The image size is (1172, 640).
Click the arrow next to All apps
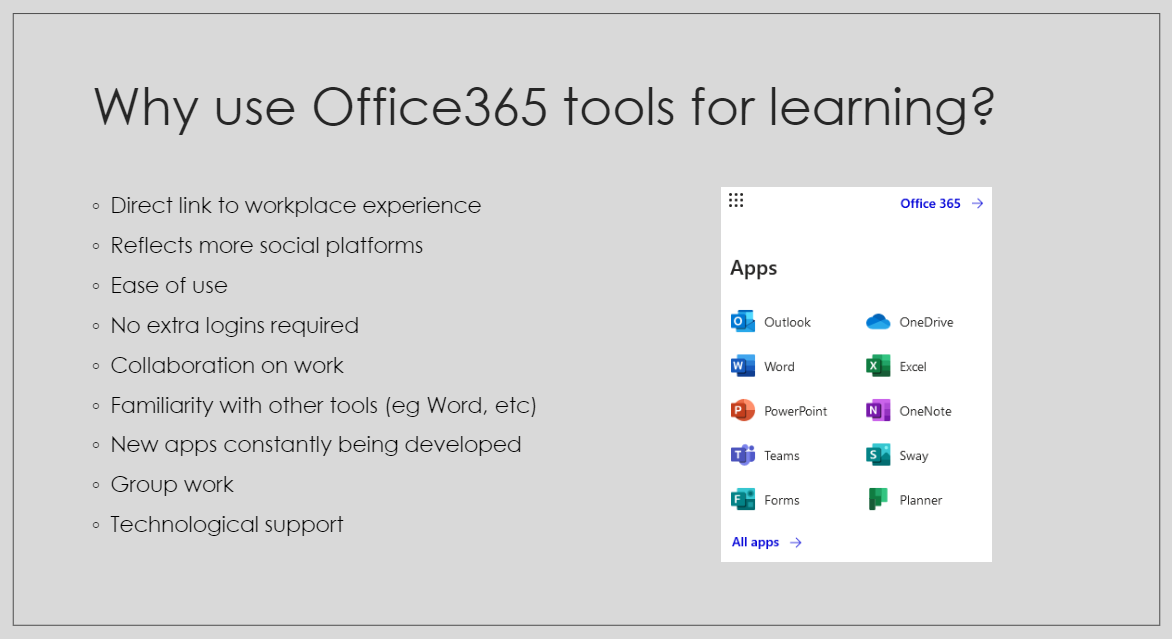coord(796,543)
